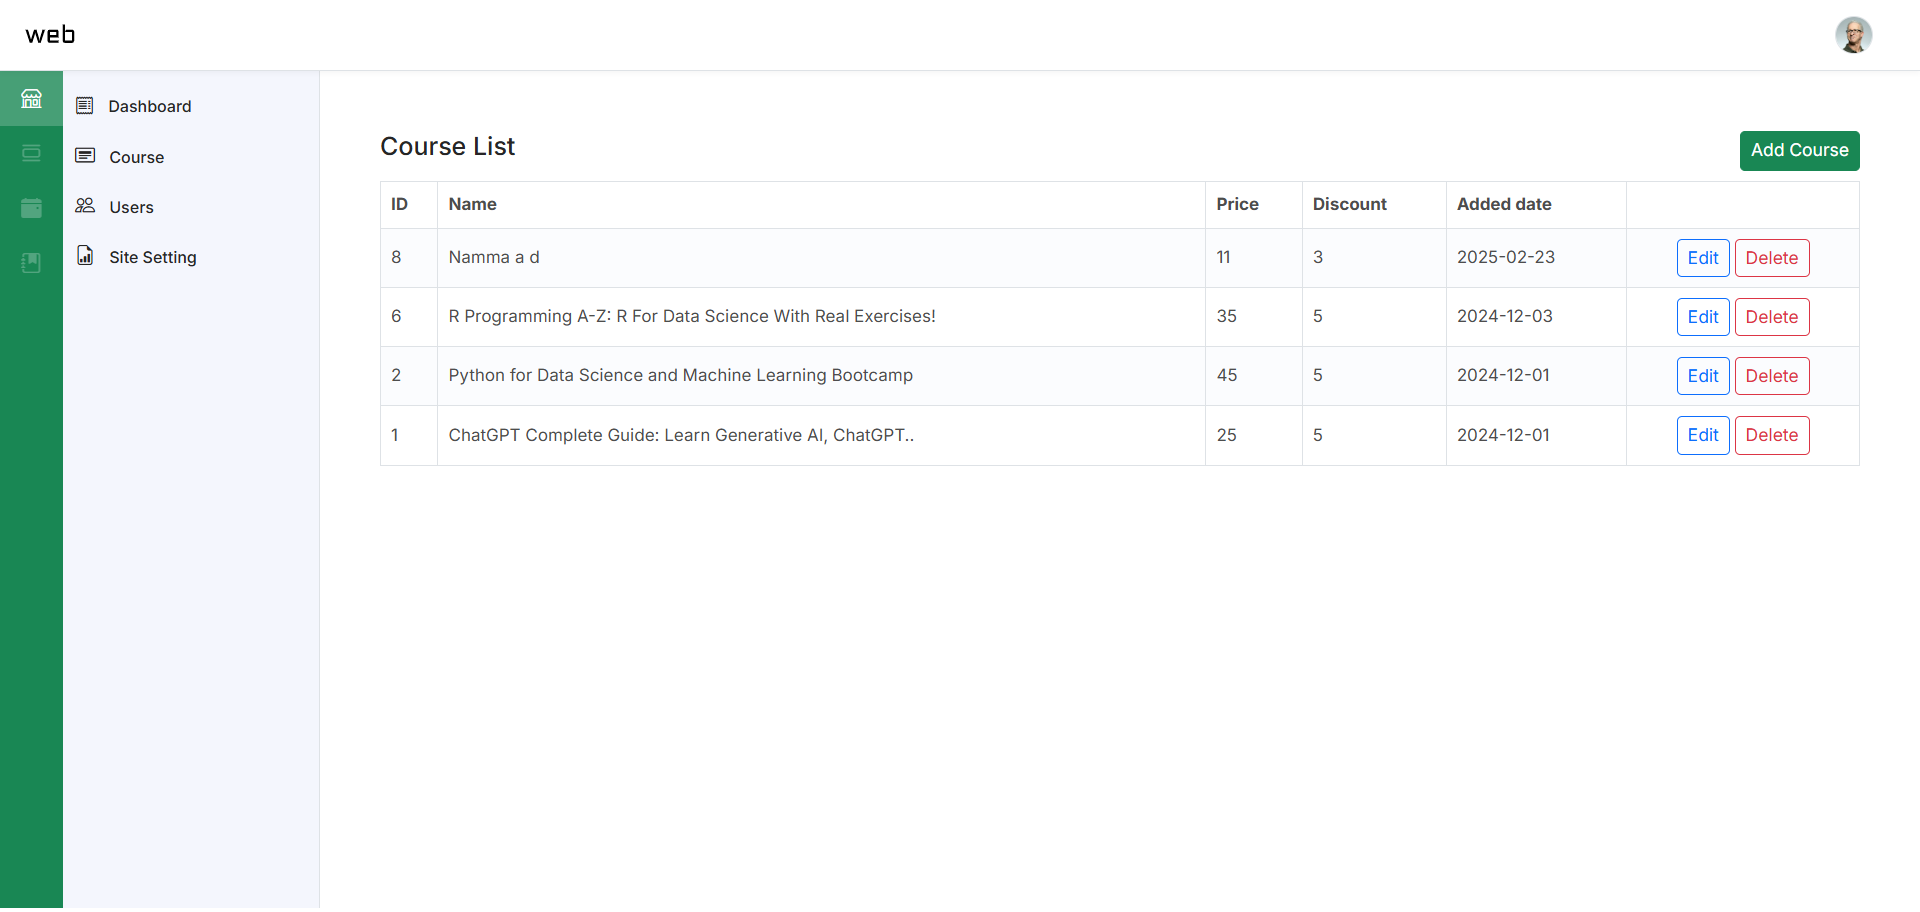Open the Users menu item
This screenshot has width=1920, height=912.
132,208
